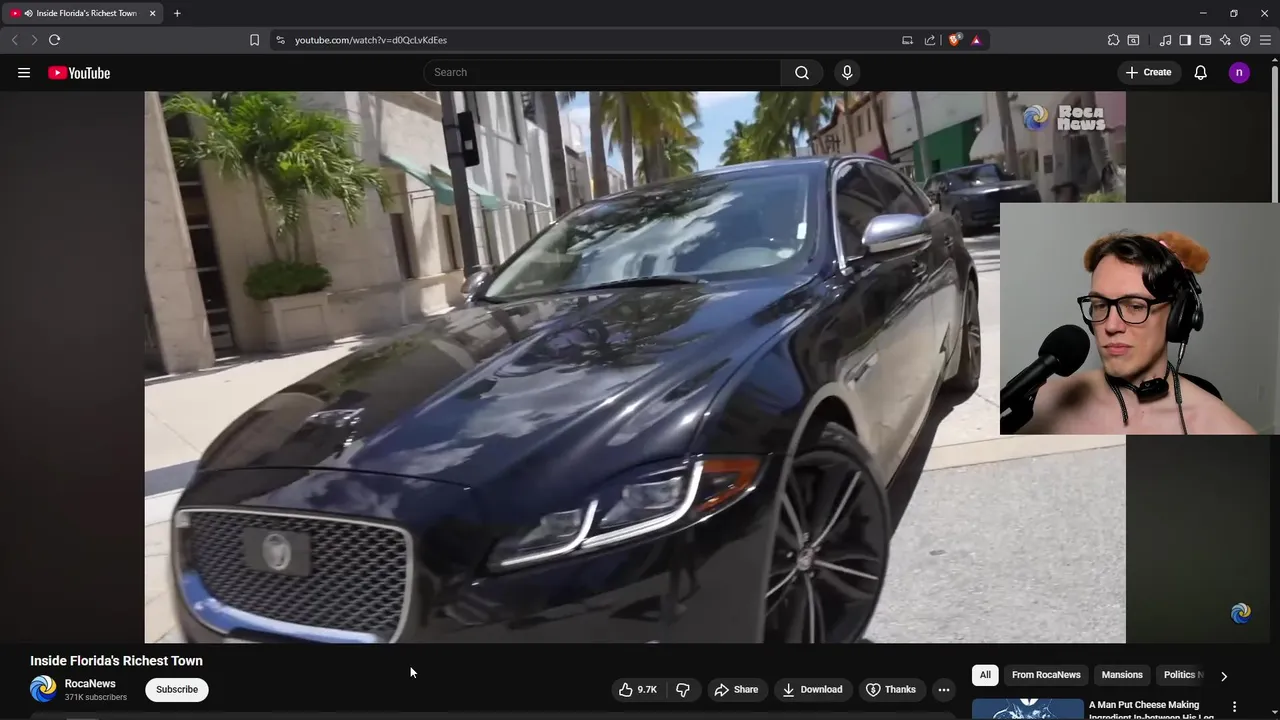Open the account avatar menu
Viewport: 1280px width, 720px height.
[1239, 72]
